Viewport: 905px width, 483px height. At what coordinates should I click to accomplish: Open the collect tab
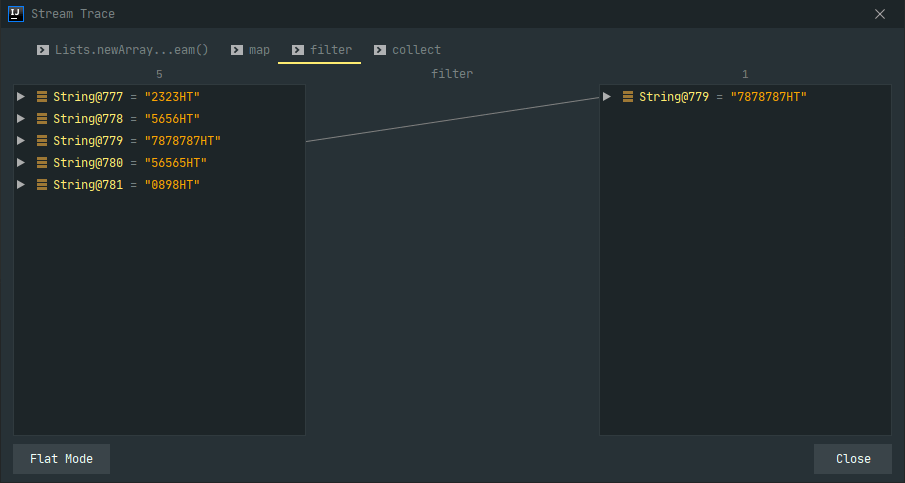pos(416,50)
